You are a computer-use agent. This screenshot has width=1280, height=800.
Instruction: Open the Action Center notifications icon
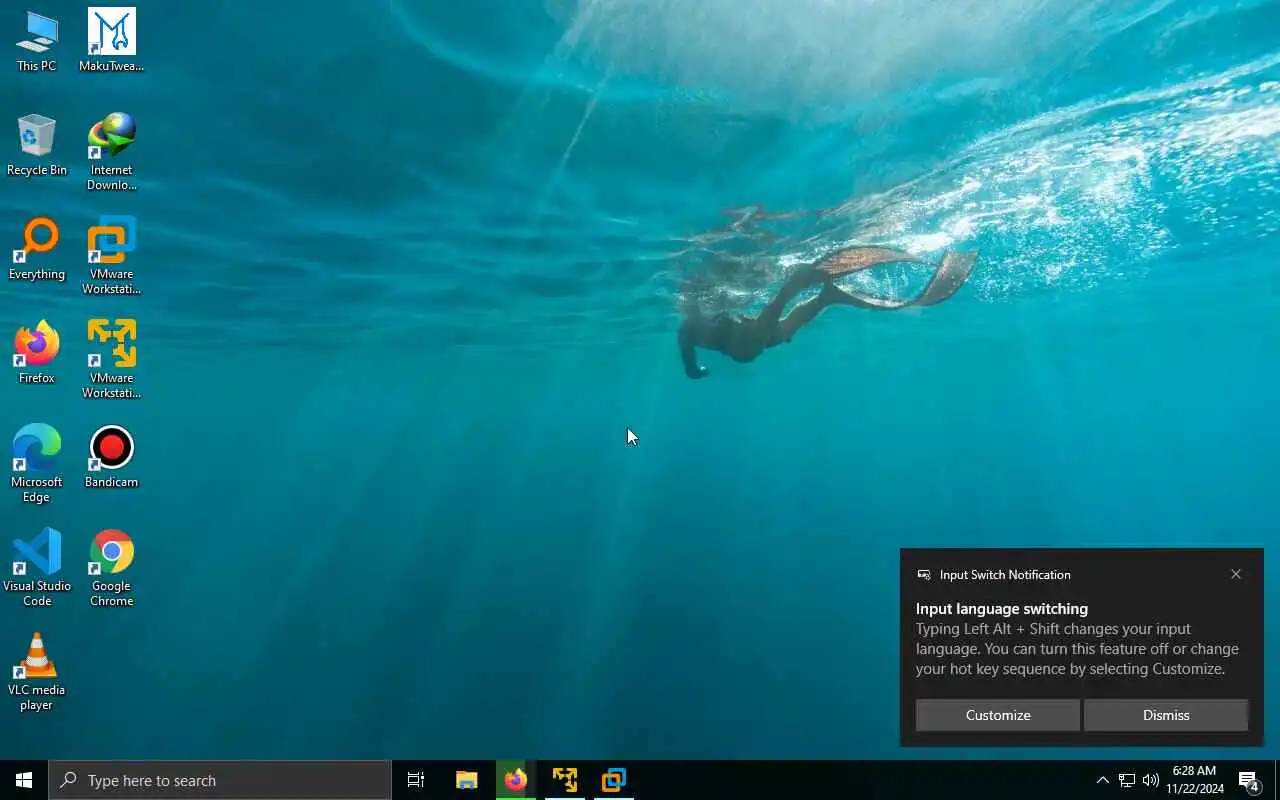[1249, 781]
